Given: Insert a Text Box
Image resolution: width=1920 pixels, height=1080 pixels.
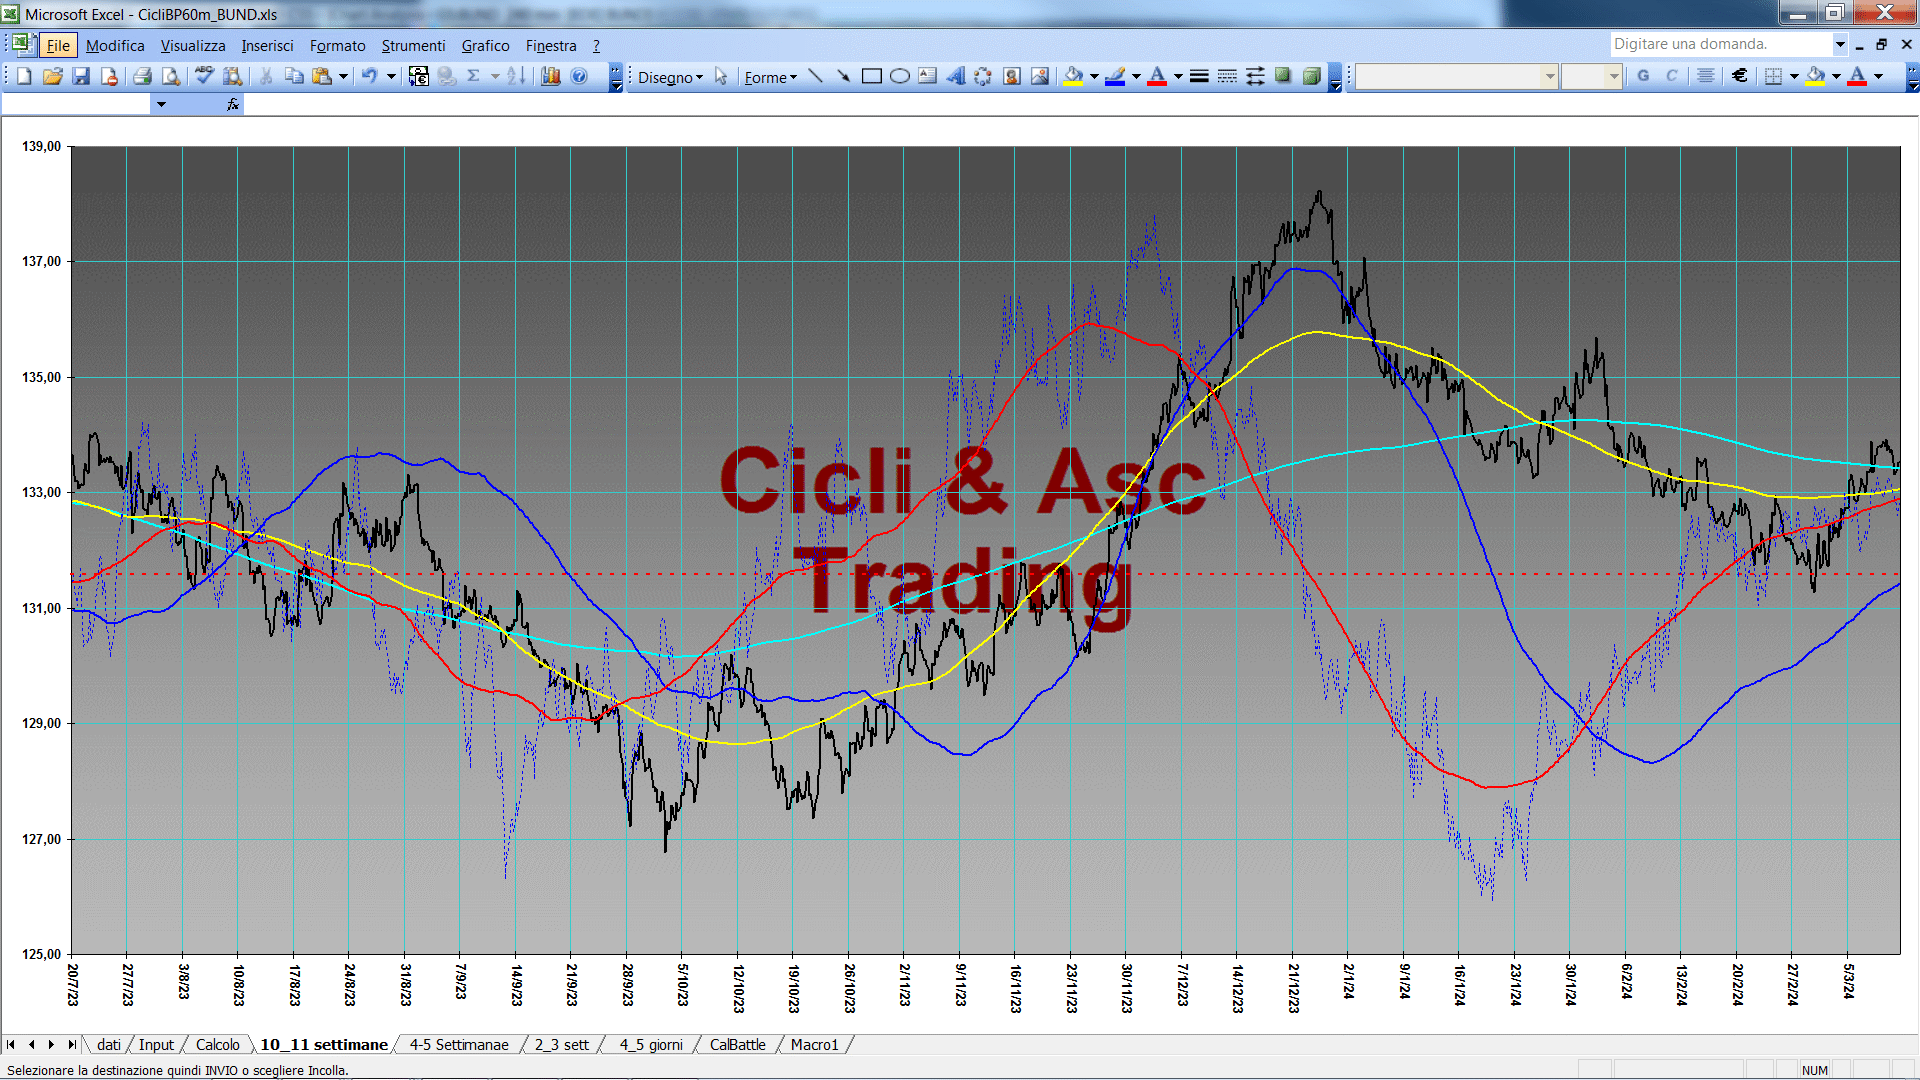Looking at the screenshot, I should coord(928,76).
